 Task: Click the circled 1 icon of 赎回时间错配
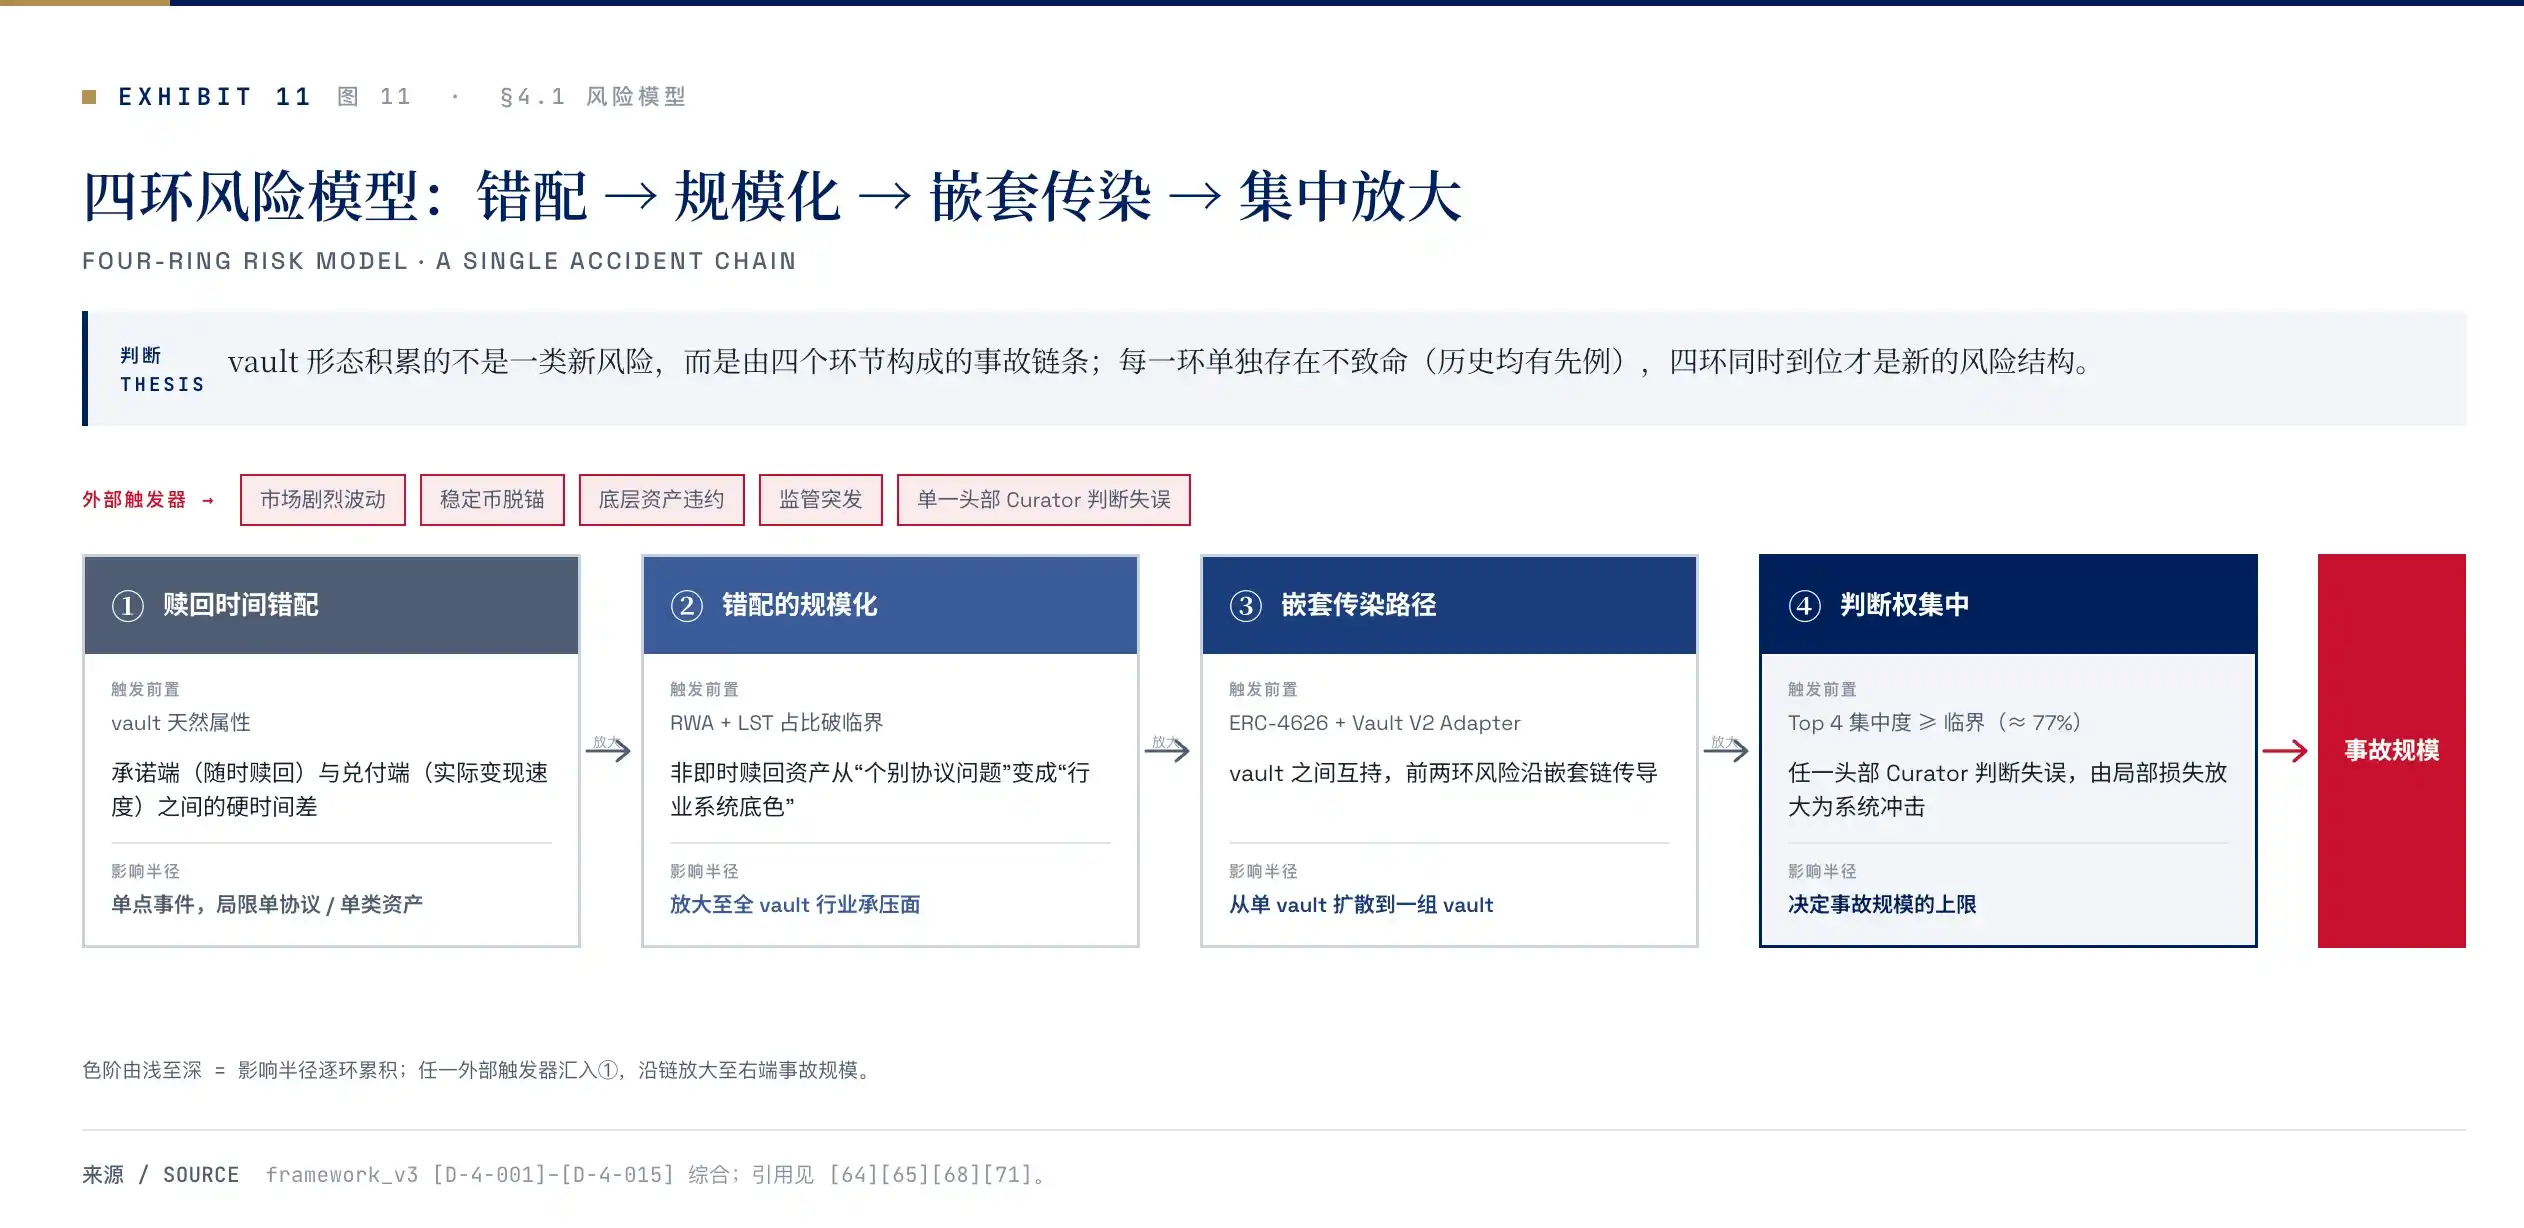pos(128,605)
